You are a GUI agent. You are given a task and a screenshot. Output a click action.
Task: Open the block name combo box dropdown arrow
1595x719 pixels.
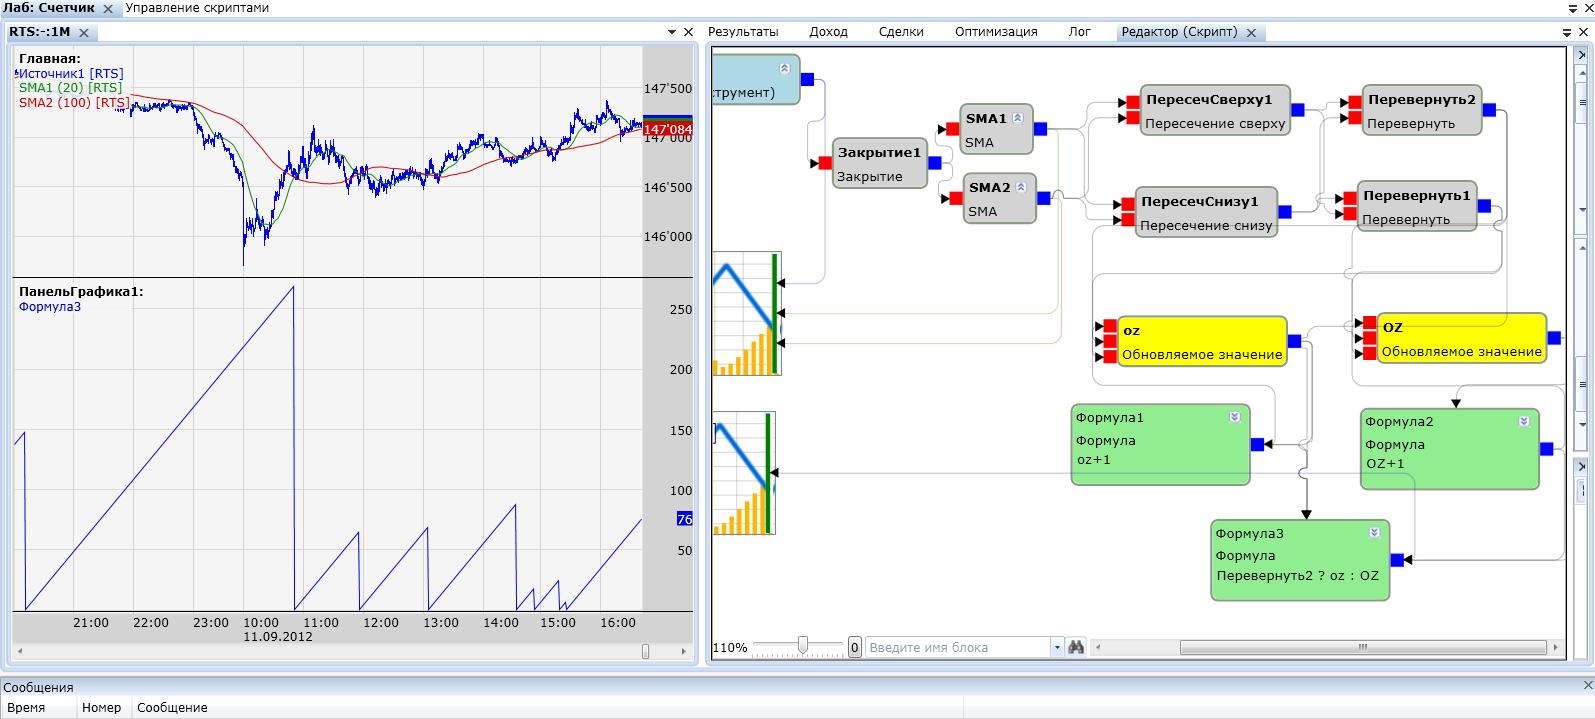(1057, 648)
